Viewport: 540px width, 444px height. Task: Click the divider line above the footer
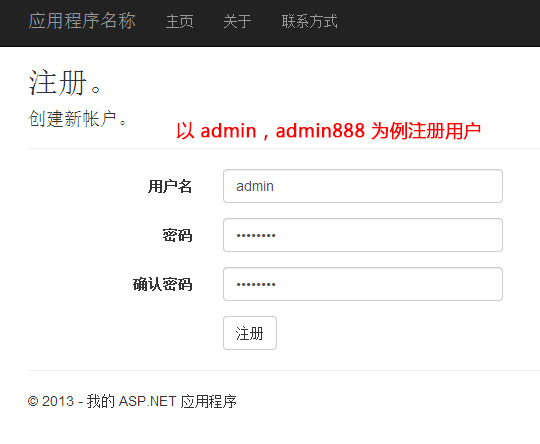[x=284, y=371]
